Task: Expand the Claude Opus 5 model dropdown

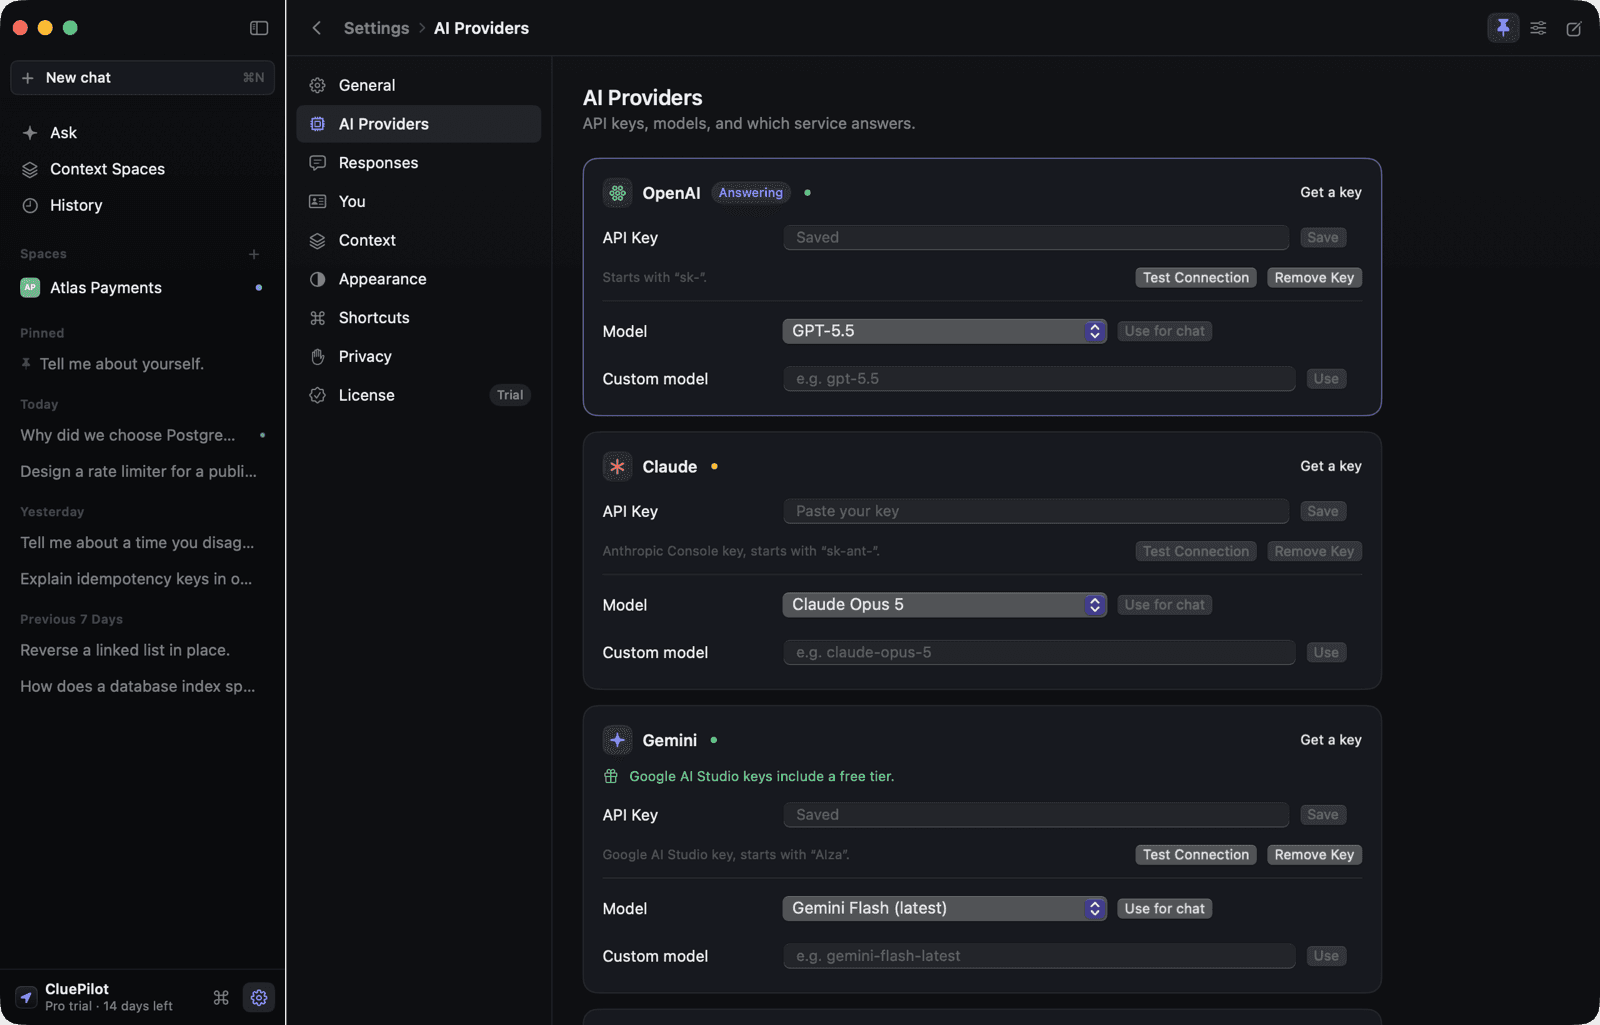Action: pyautogui.click(x=944, y=605)
